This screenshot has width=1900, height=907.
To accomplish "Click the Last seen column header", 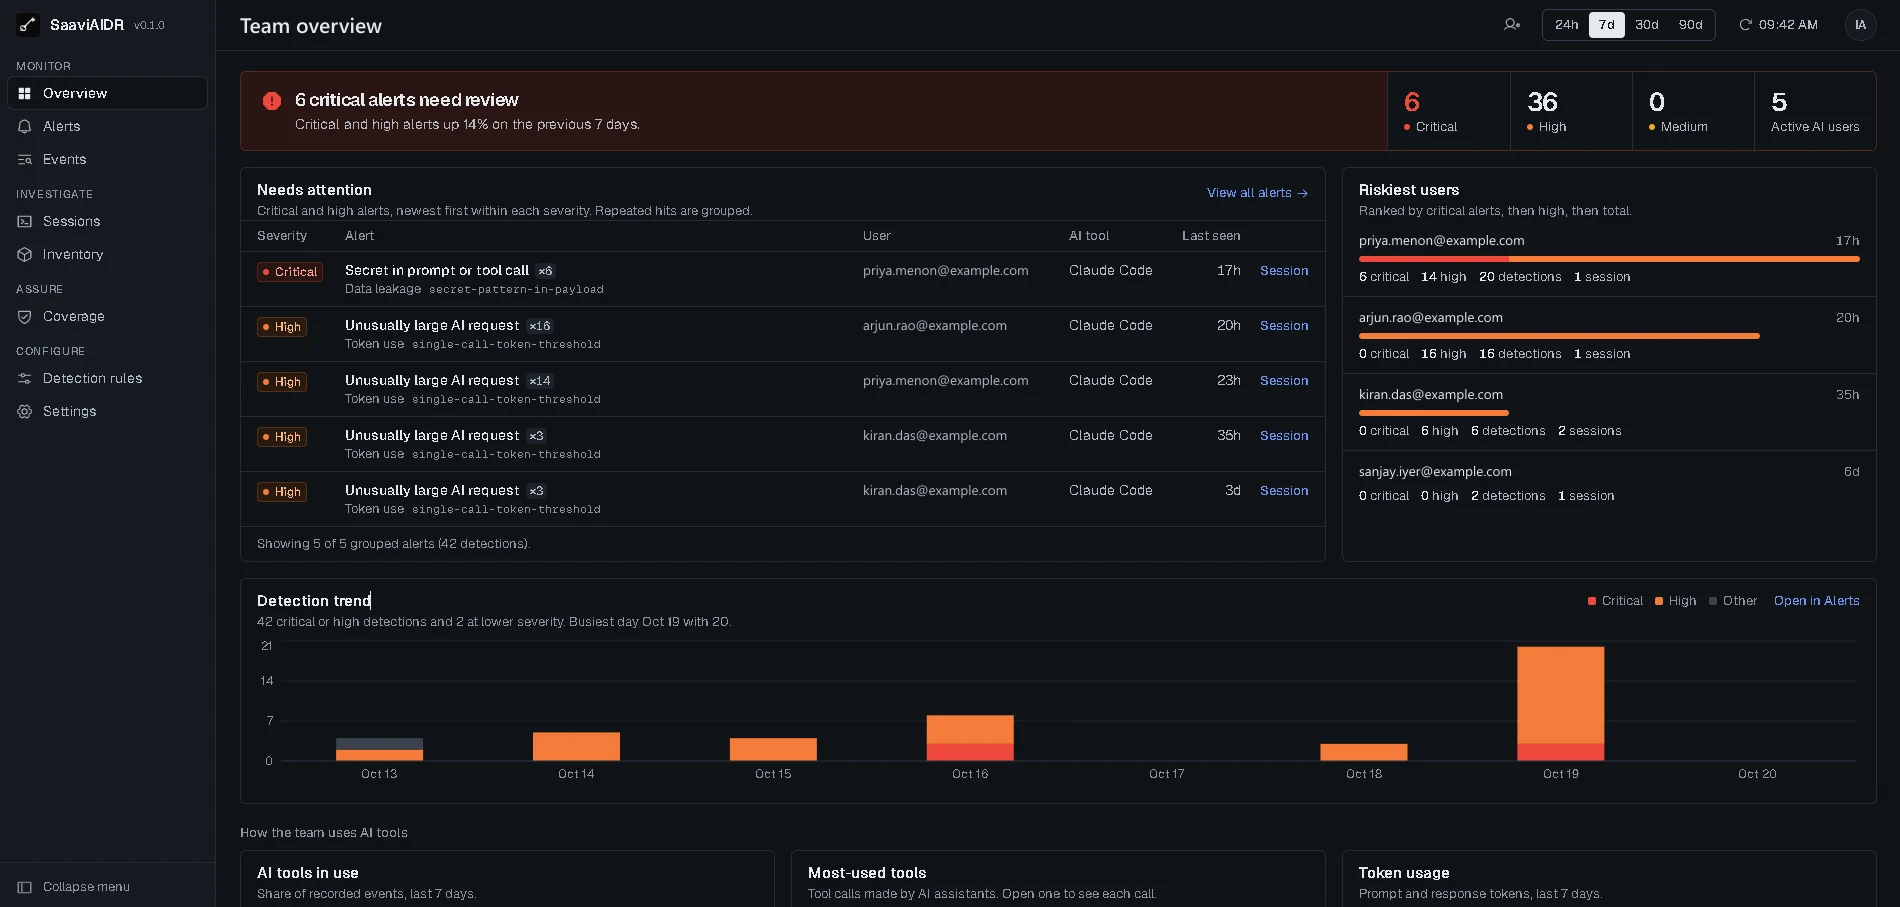I will [1211, 236].
